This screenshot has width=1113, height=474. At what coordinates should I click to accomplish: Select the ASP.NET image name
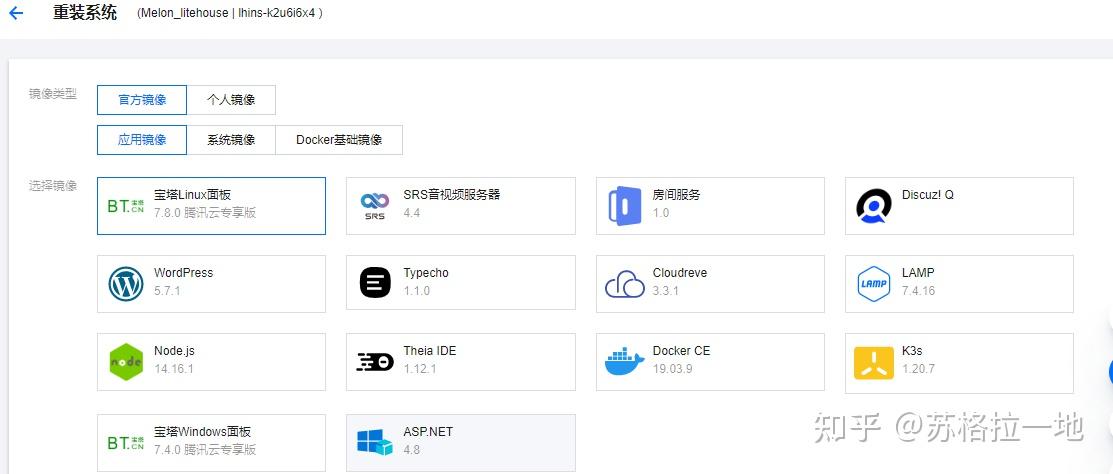(x=428, y=431)
